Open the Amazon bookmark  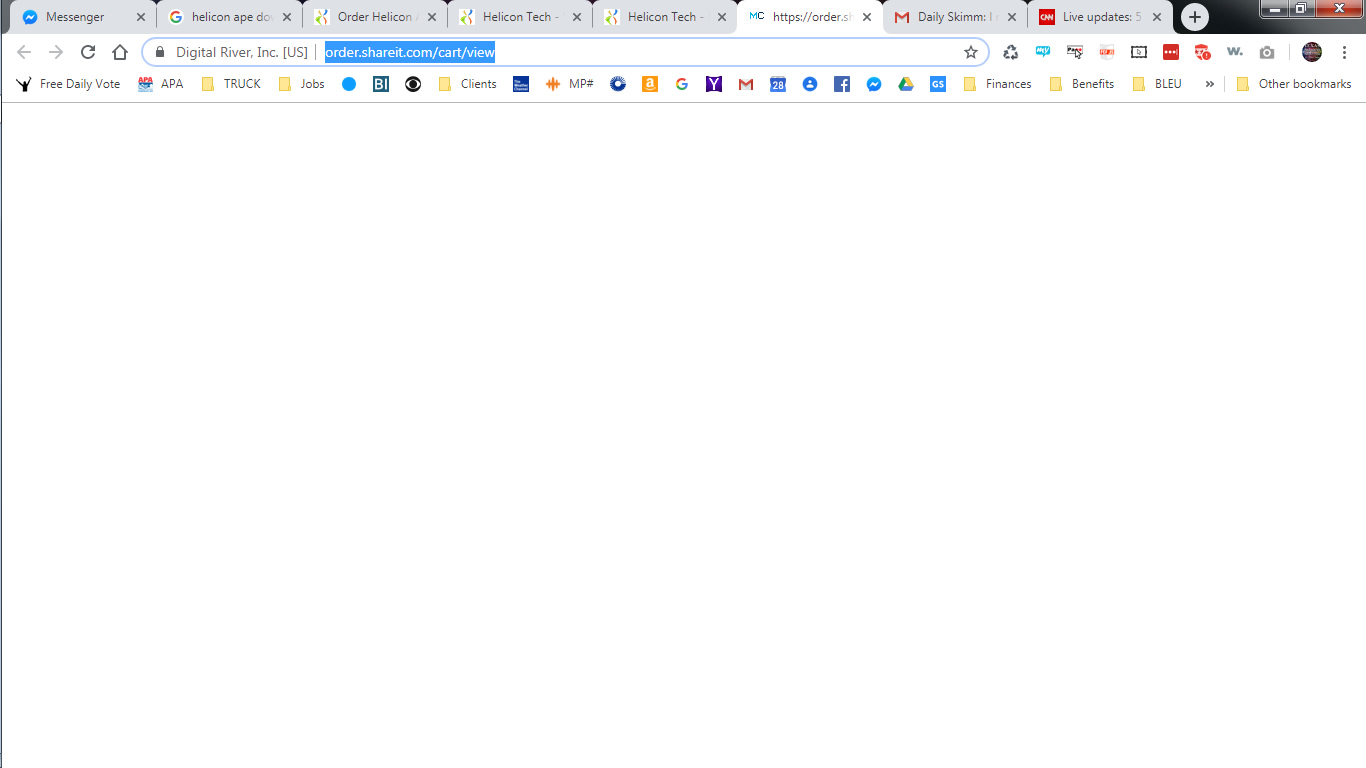649,84
